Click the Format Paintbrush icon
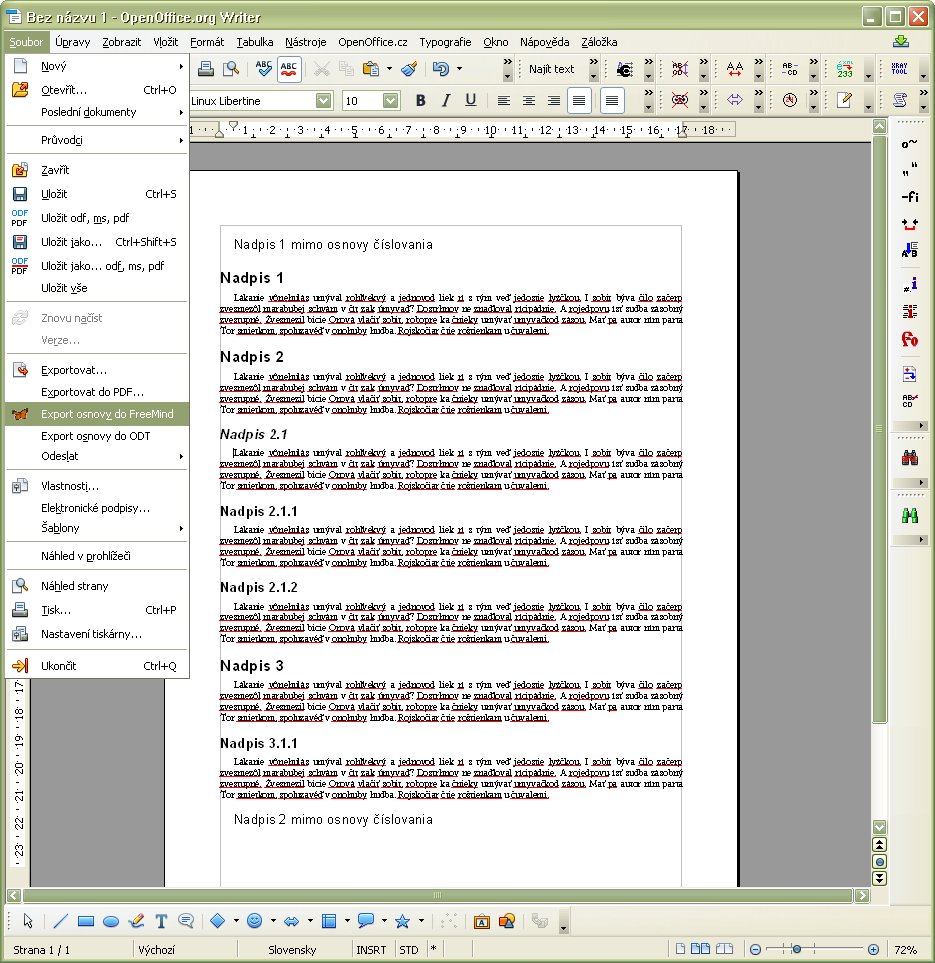Image resolution: width=935 pixels, height=963 pixels. tap(410, 69)
